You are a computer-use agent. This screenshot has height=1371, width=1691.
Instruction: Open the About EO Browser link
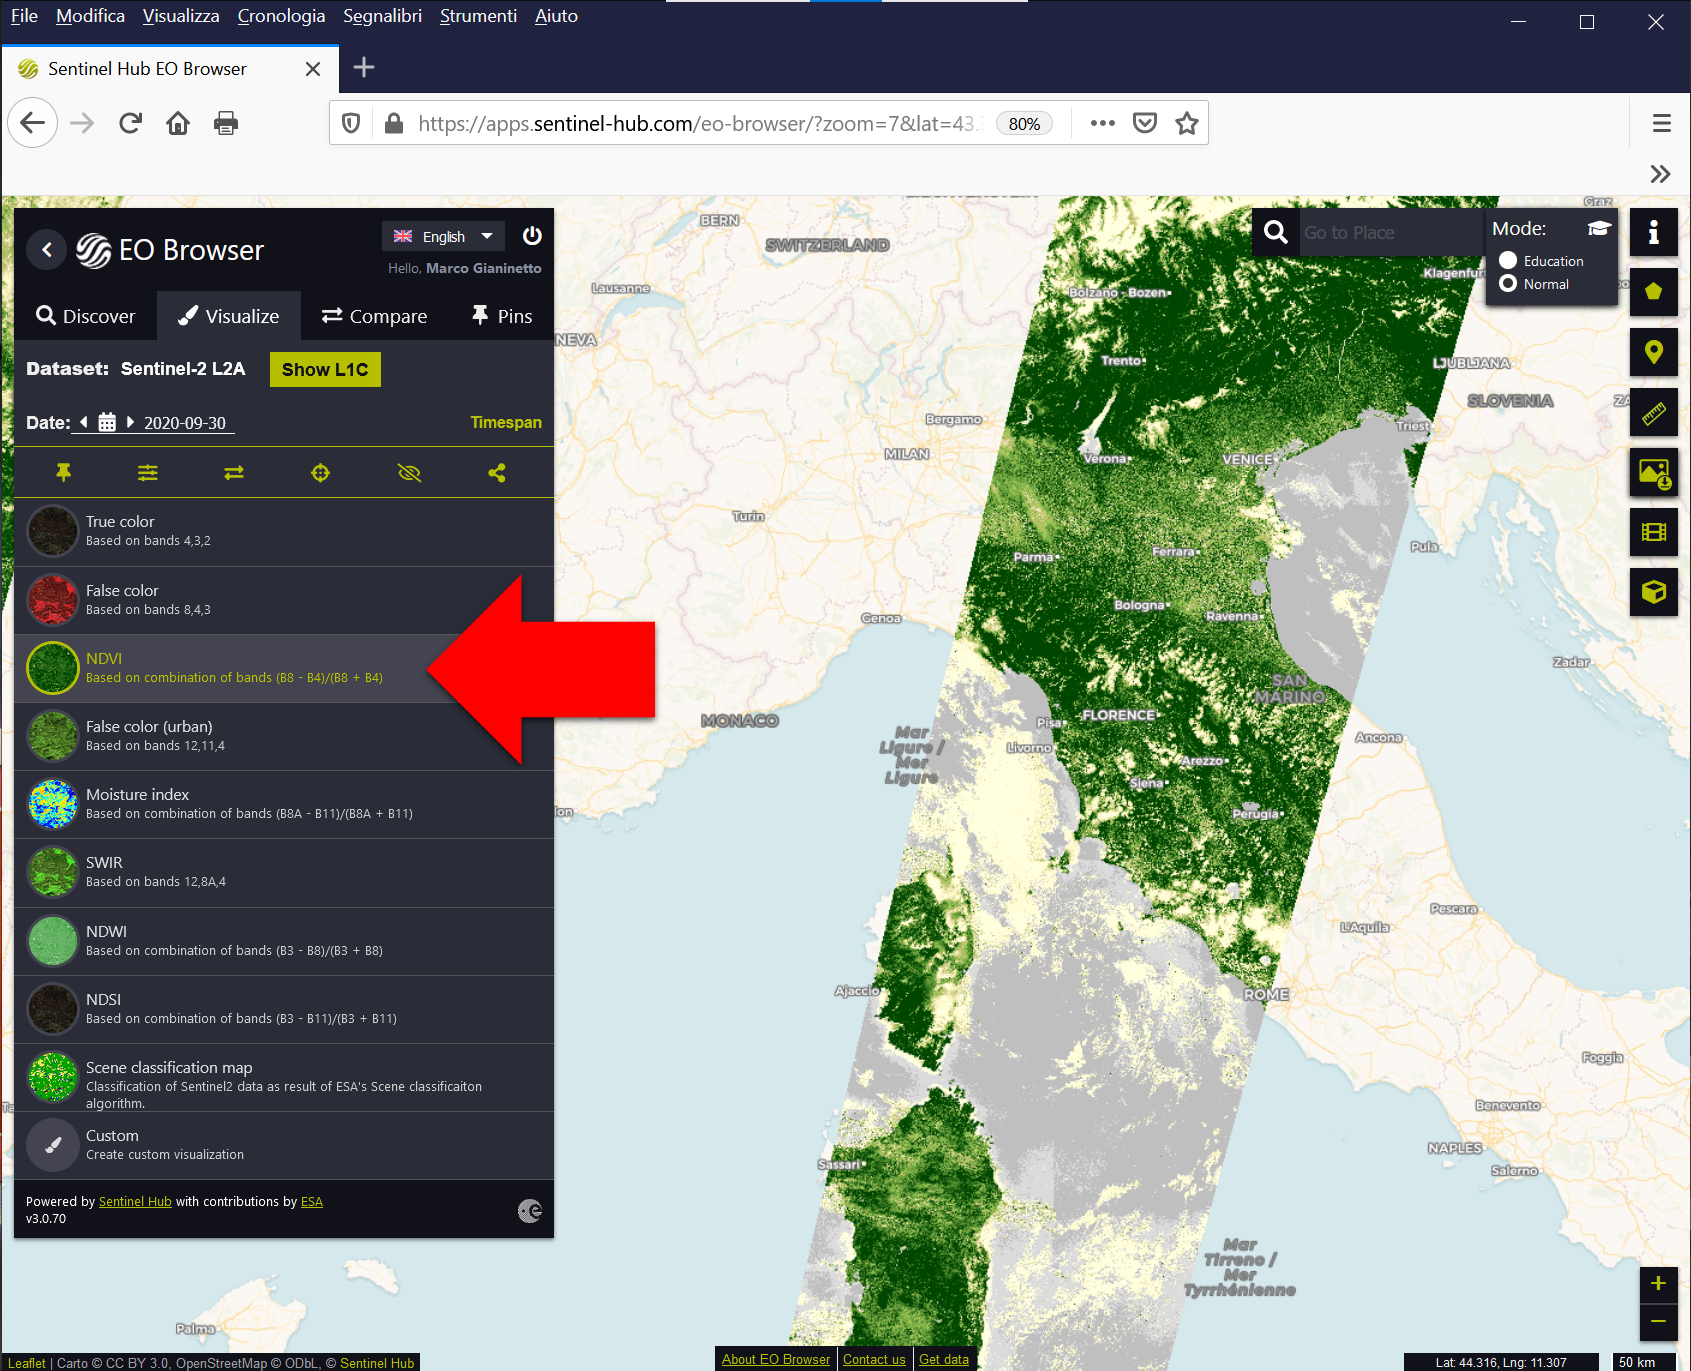pyautogui.click(x=776, y=1360)
